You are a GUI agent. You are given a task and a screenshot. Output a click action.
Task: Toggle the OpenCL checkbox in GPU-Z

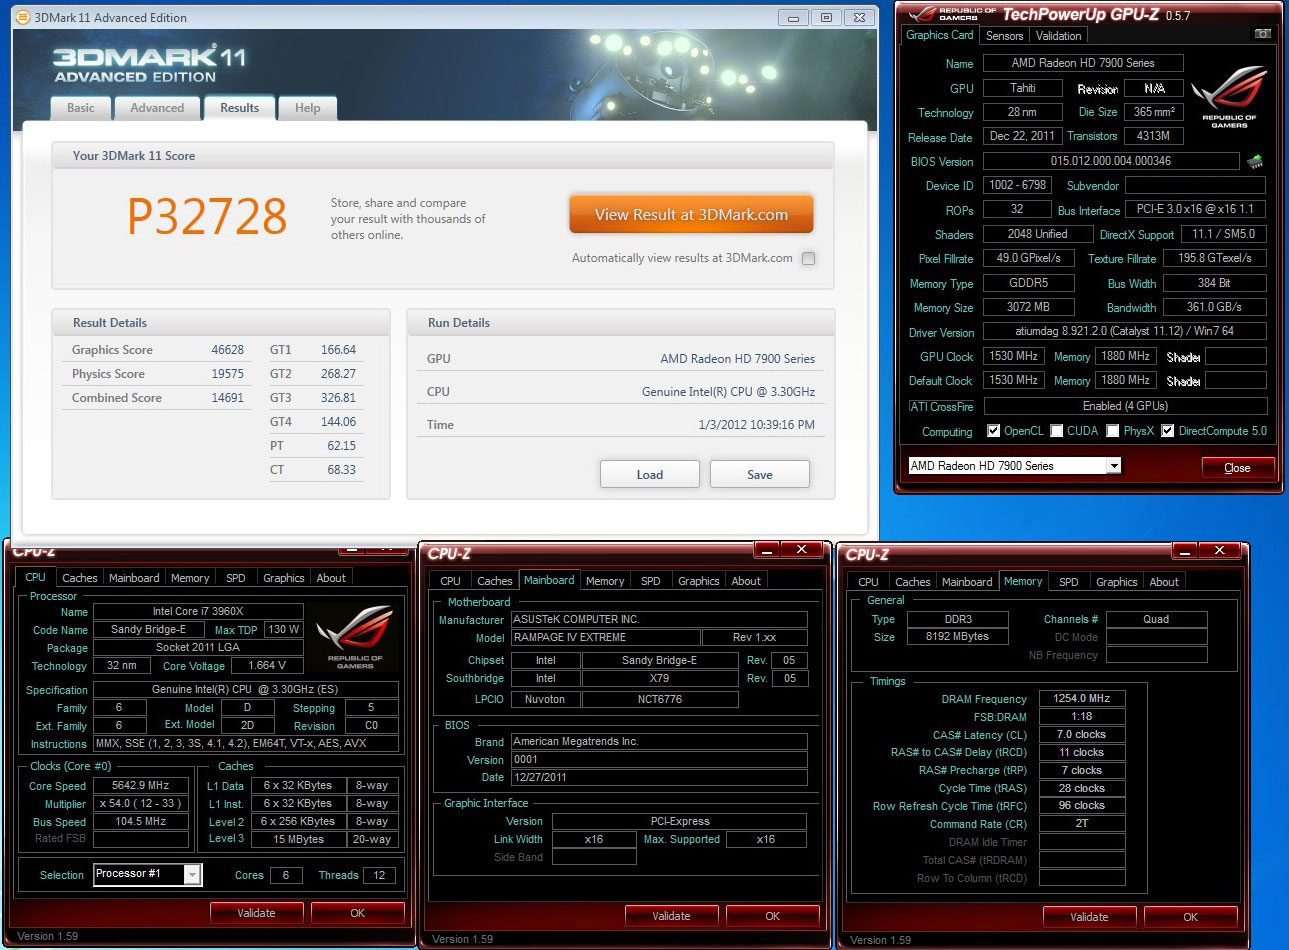coord(993,431)
